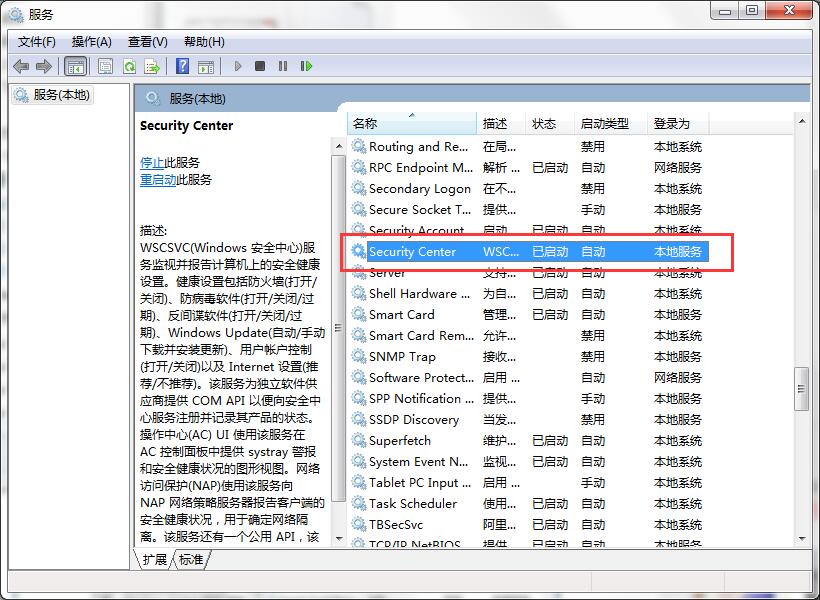
Task: Stop the service using the stop icon
Action: click(260, 66)
